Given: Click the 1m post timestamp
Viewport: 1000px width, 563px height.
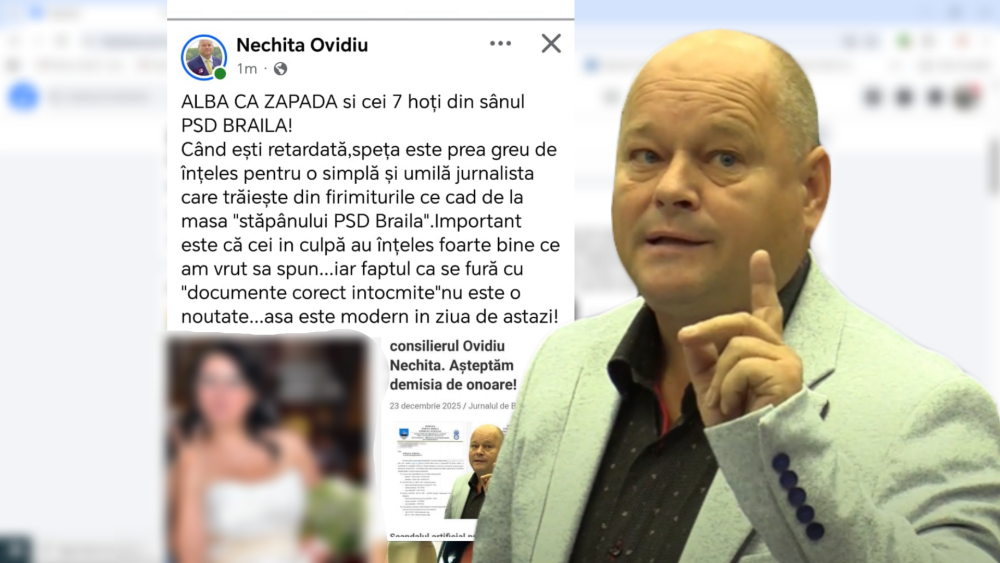Looking at the screenshot, I should (247, 69).
